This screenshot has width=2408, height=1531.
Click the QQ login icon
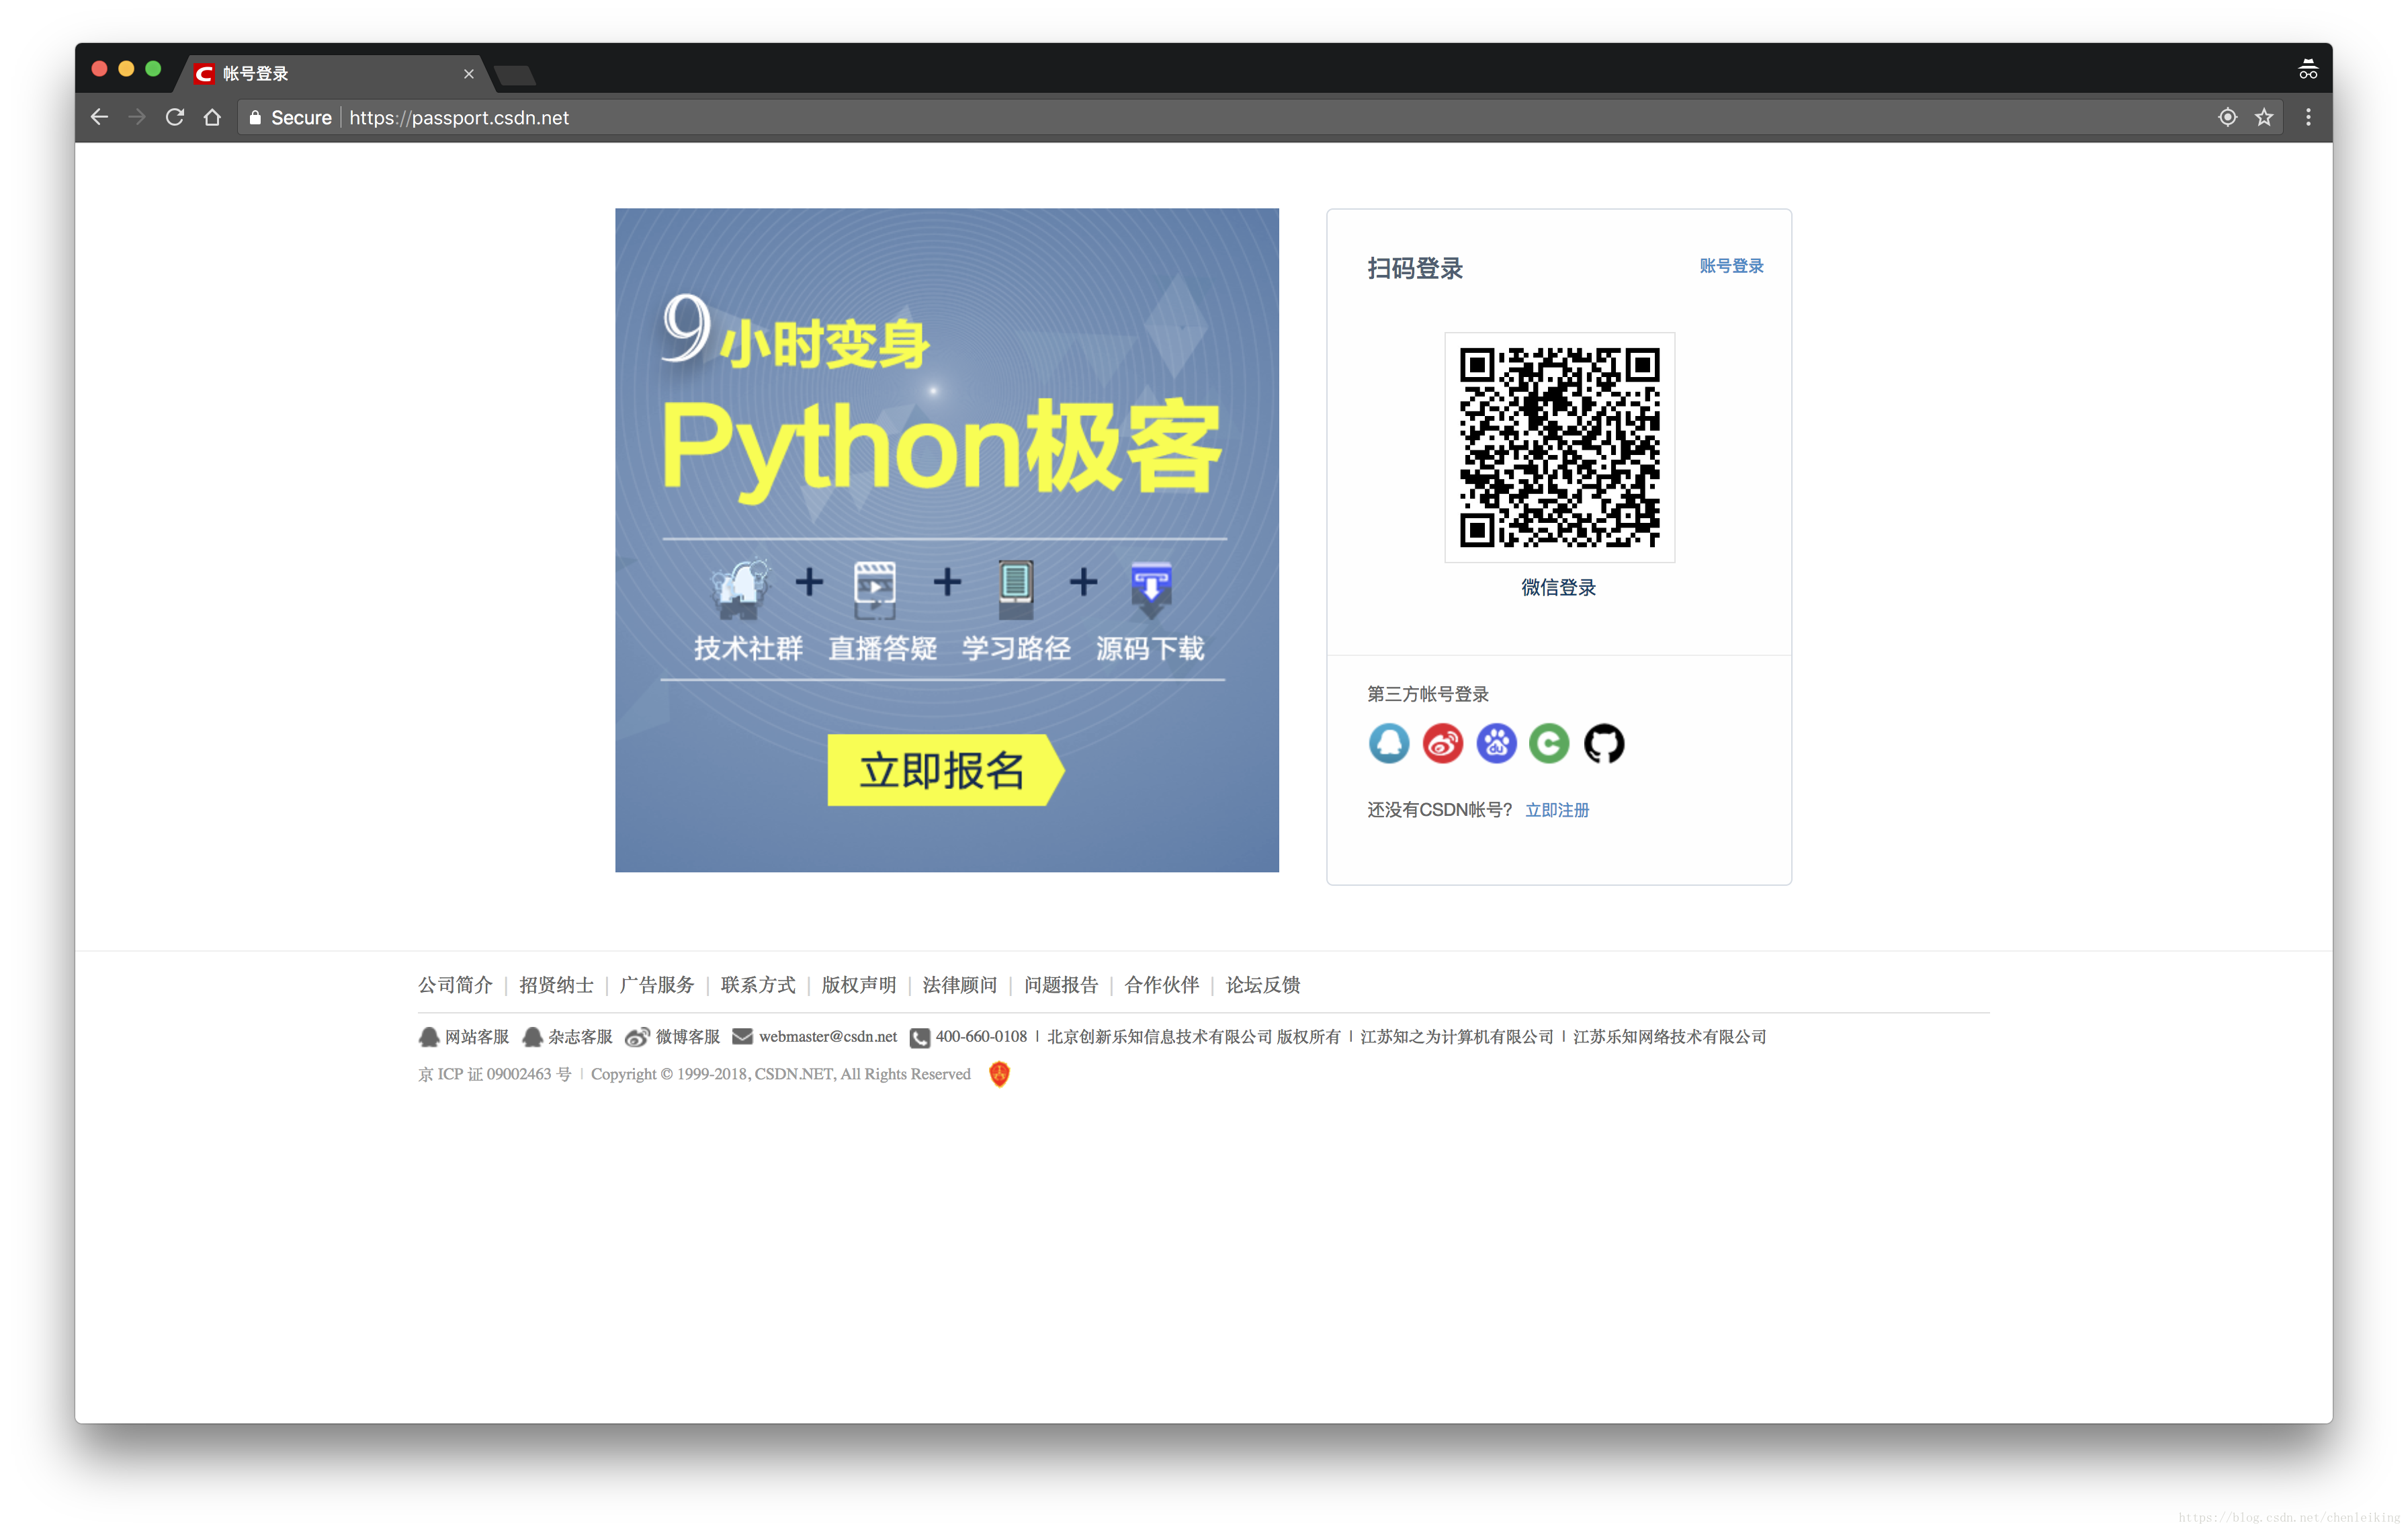pyautogui.click(x=1389, y=743)
